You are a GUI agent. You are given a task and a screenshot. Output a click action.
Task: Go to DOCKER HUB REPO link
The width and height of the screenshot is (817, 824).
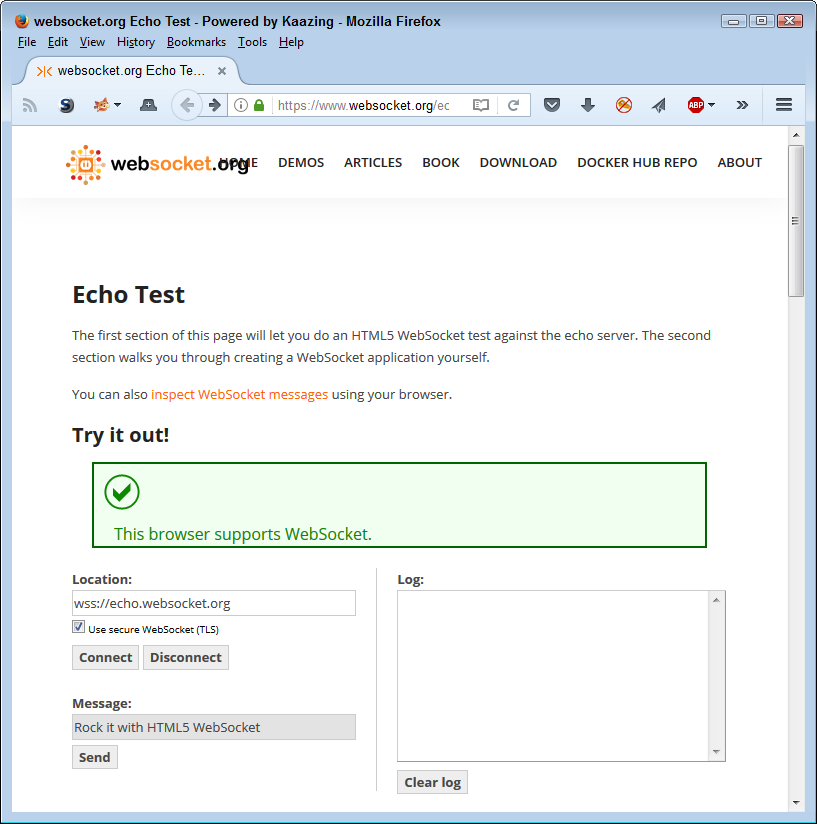pos(637,163)
